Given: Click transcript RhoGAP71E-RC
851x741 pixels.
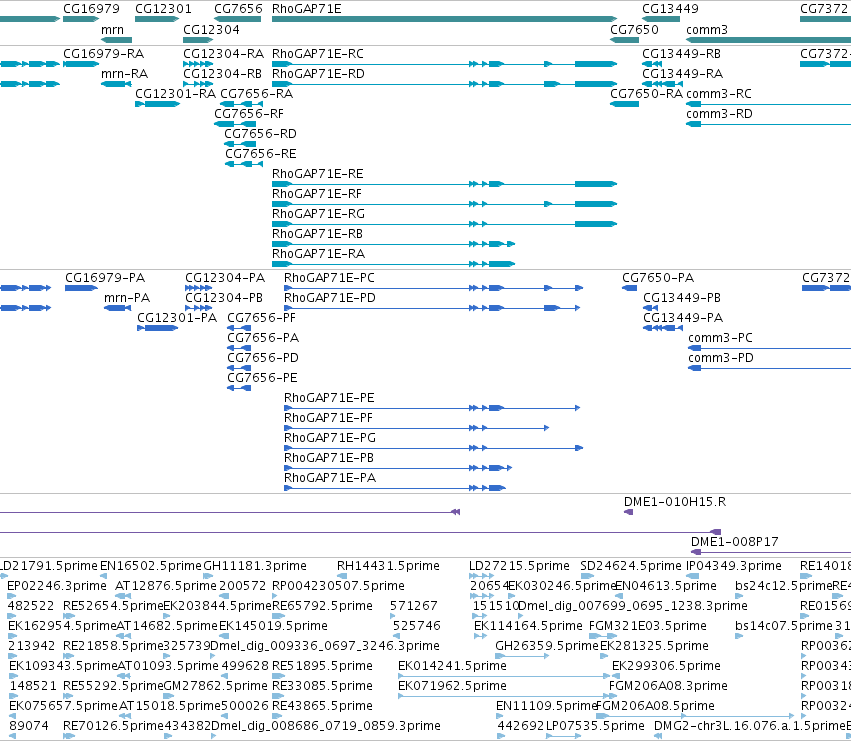Looking at the screenshot, I should (x=317, y=54).
